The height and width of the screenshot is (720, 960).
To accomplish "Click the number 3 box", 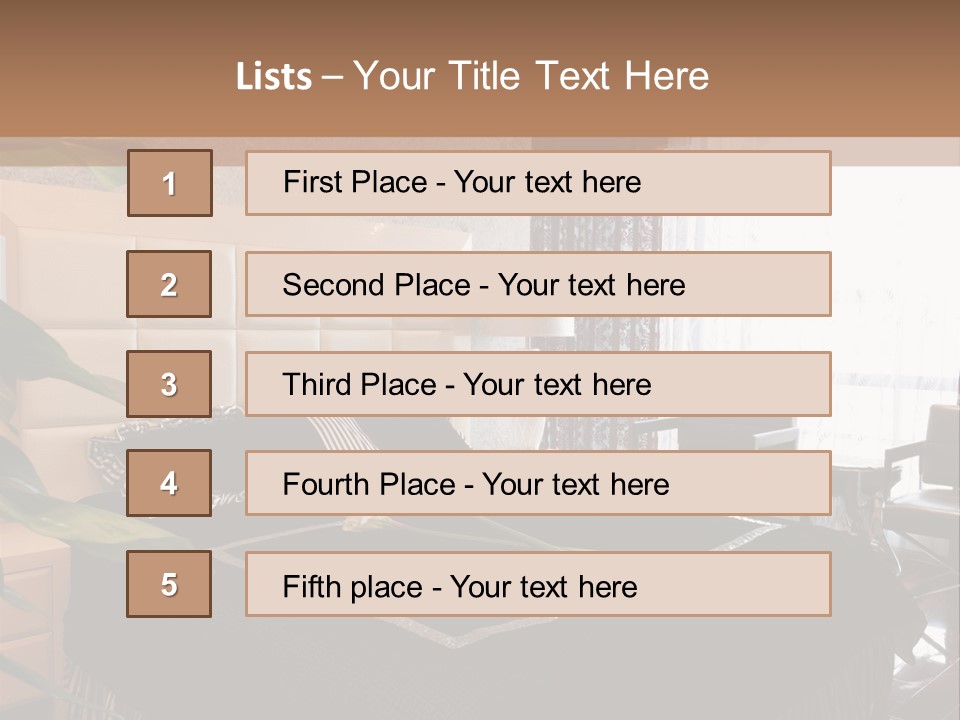I will pos(169,384).
